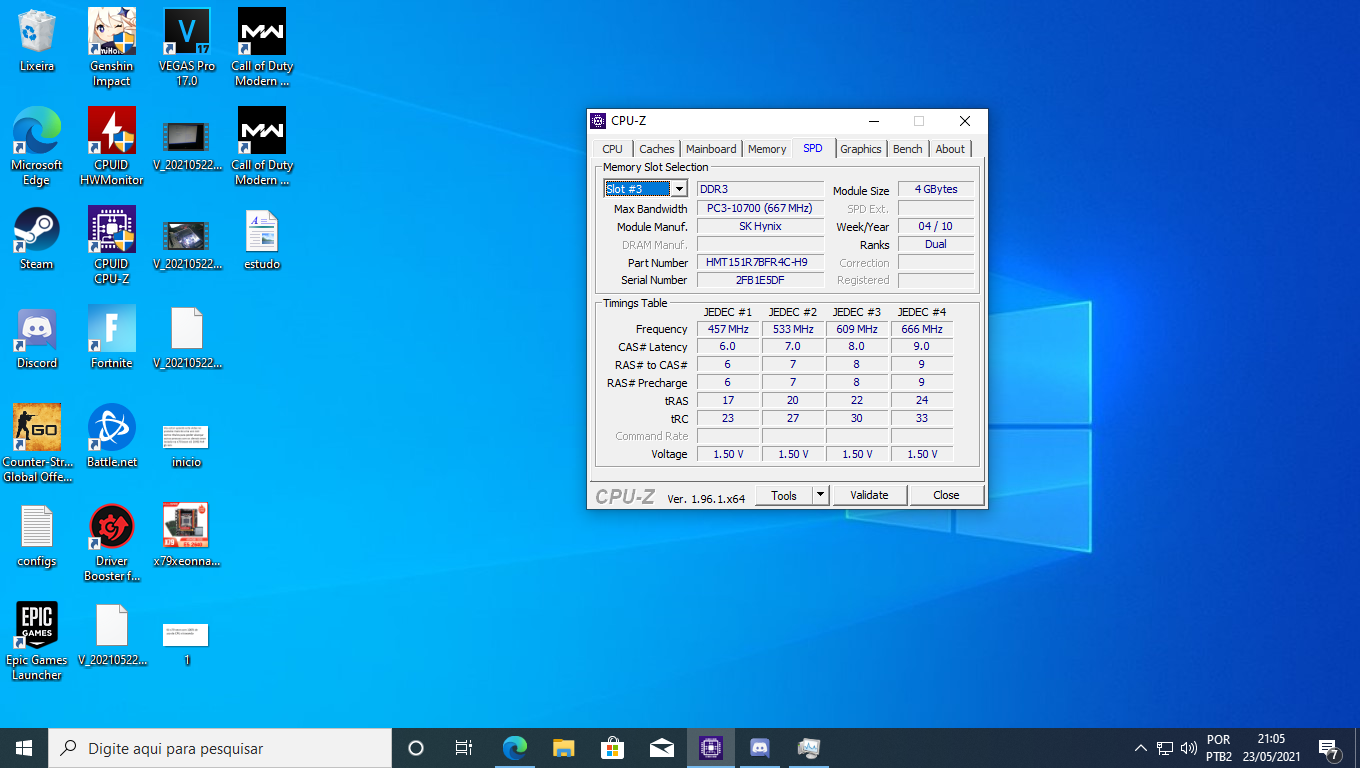Select Microsoft Edge desktop icon
This screenshot has width=1360, height=768.
(37, 146)
